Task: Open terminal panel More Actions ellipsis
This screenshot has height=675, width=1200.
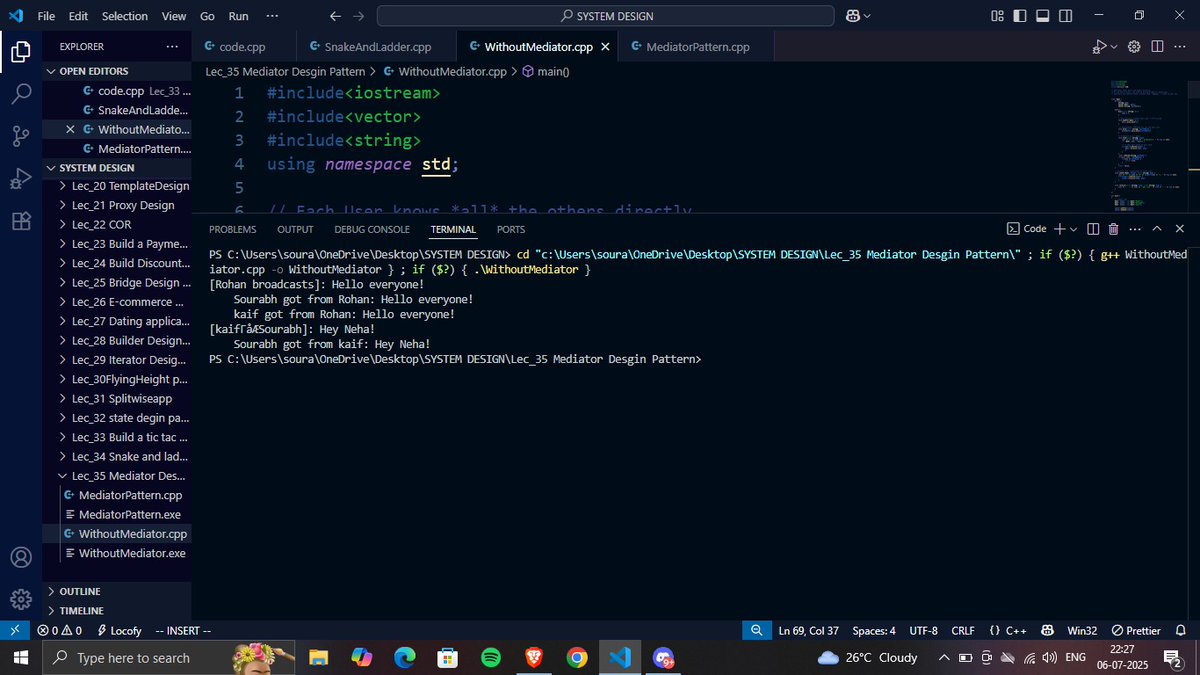Action: [x=1135, y=229]
